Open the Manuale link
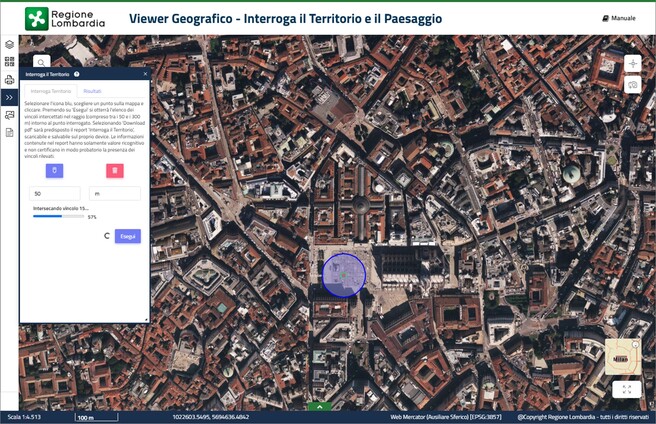 [x=619, y=18]
